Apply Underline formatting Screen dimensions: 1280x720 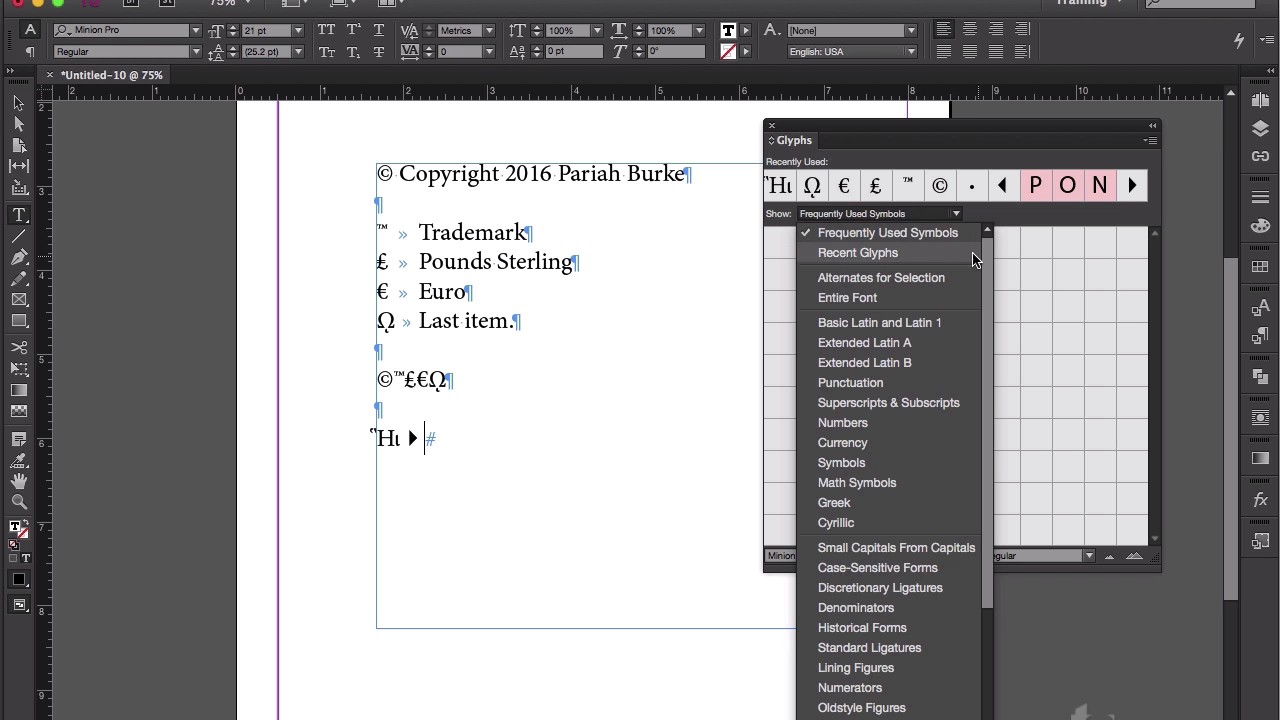point(379,30)
